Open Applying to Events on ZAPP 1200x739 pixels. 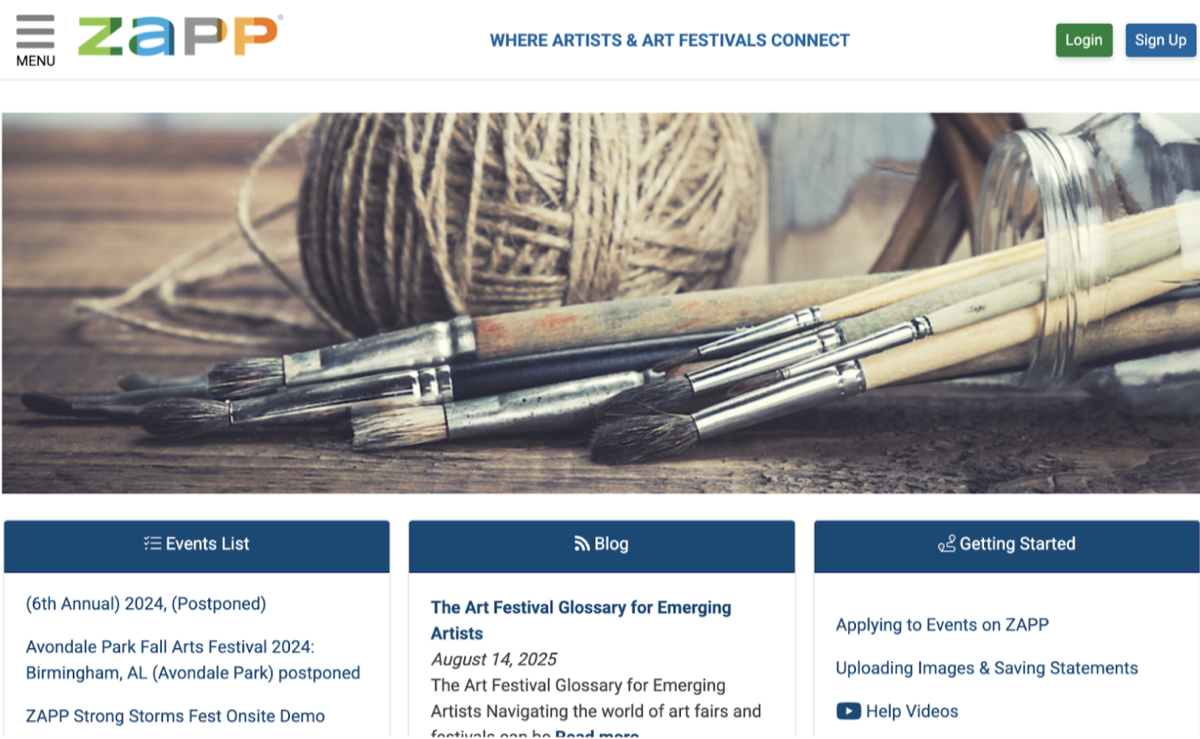[x=941, y=624]
